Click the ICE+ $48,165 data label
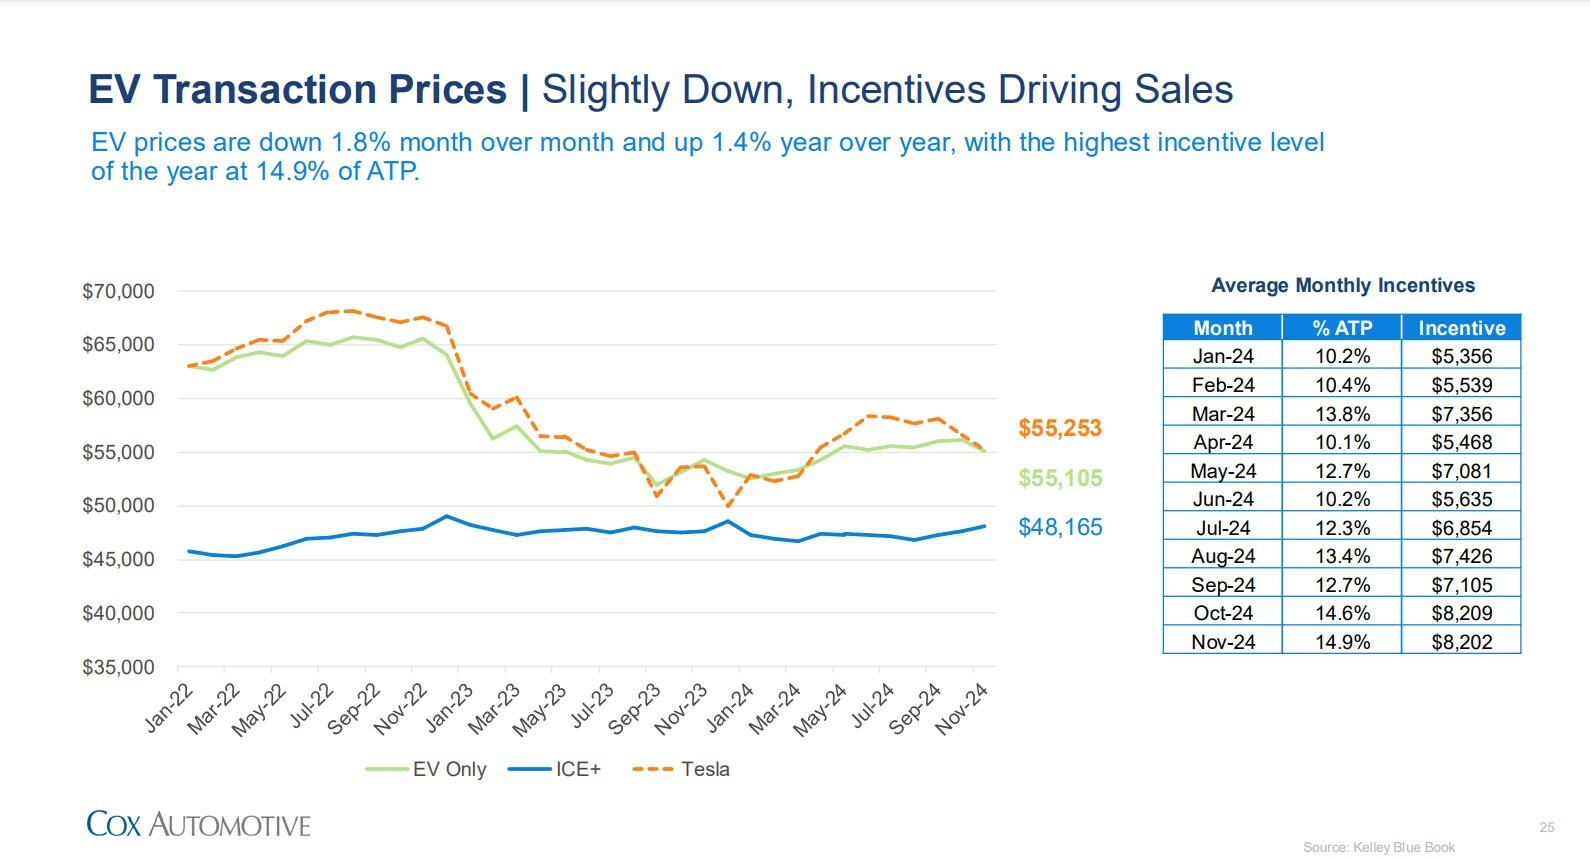The height and width of the screenshot is (858, 1590). point(1059,527)
